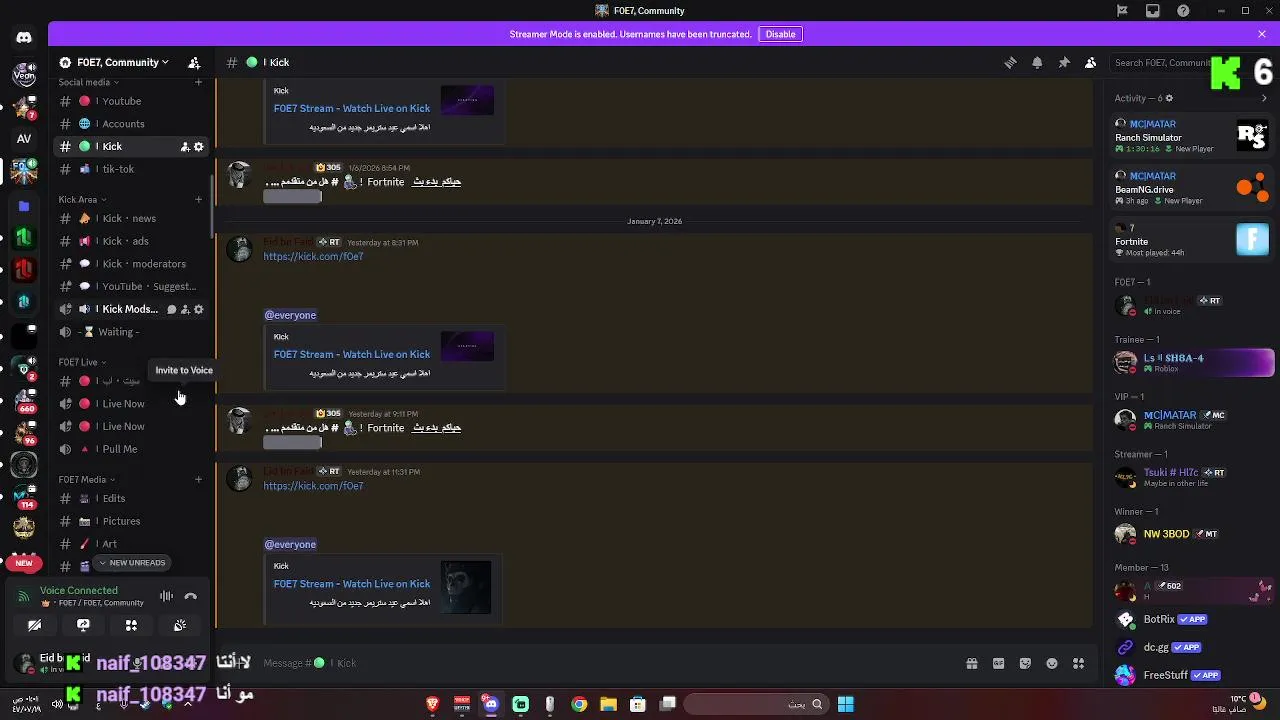This screenshot has height=720, width=1280.
Task: Open the Kick · ads channel
Action: point(130,241)
